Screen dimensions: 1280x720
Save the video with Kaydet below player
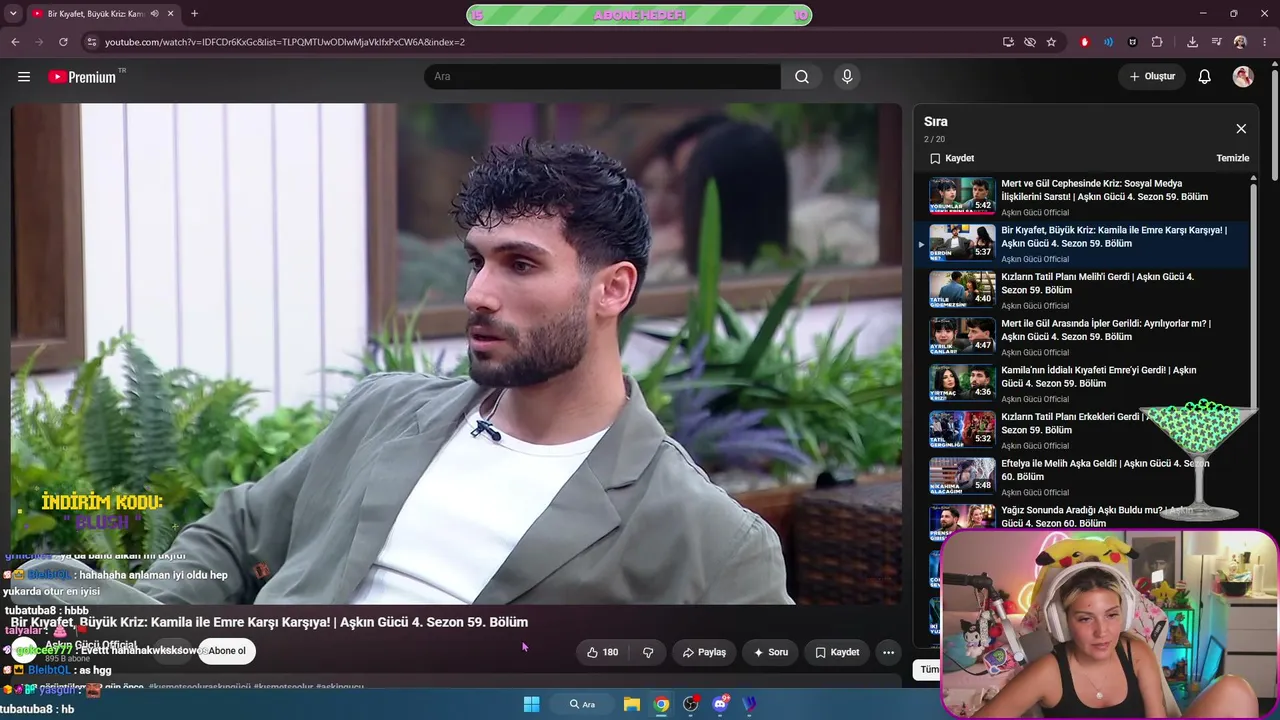(x=837, y=652)
